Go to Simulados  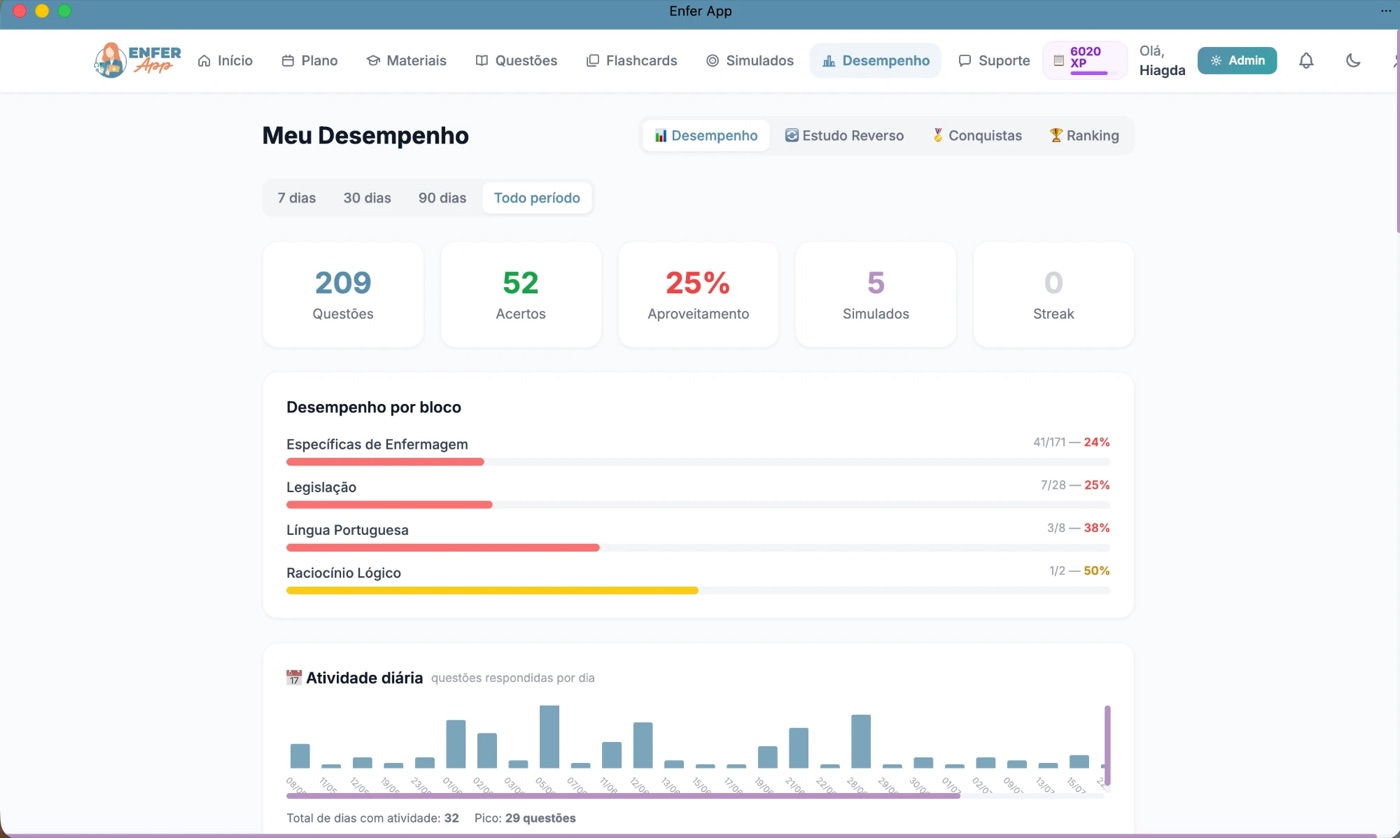point(750,60)
